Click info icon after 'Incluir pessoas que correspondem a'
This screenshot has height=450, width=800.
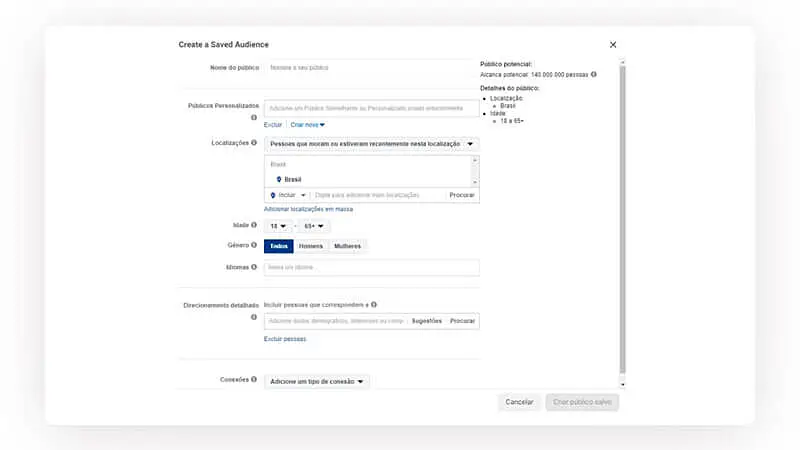pyautogui.click(x=374, y=305)
